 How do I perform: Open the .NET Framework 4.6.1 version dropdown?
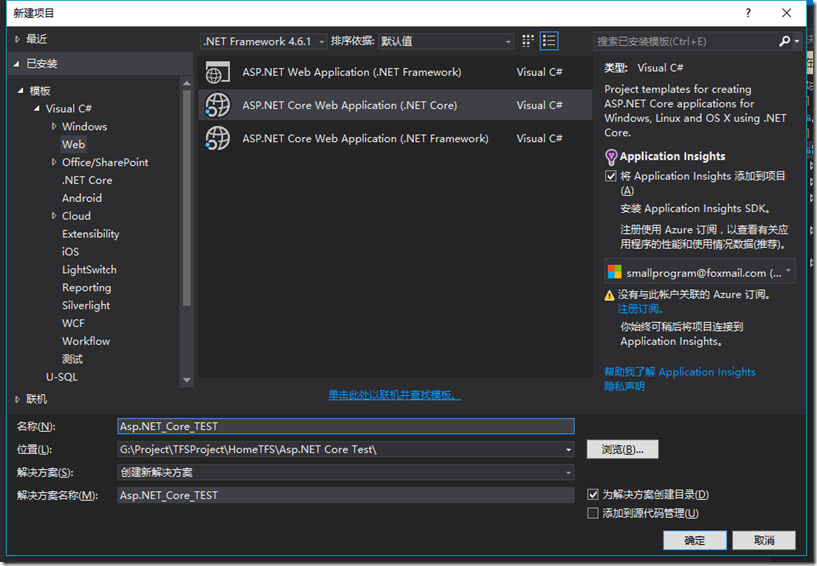click(264, 41)
